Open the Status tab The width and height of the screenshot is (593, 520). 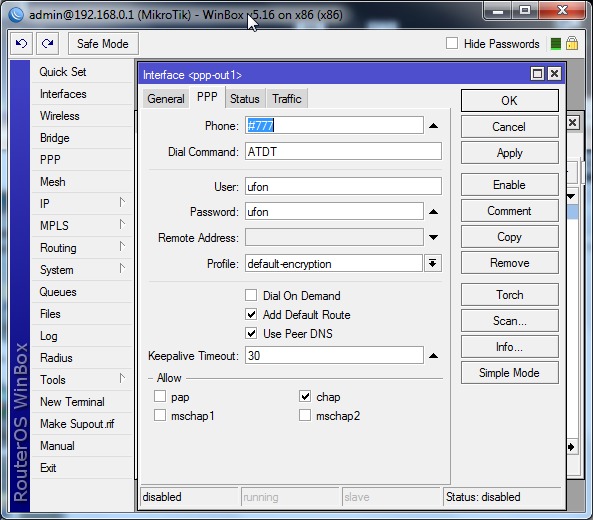(x=245, y=99)
